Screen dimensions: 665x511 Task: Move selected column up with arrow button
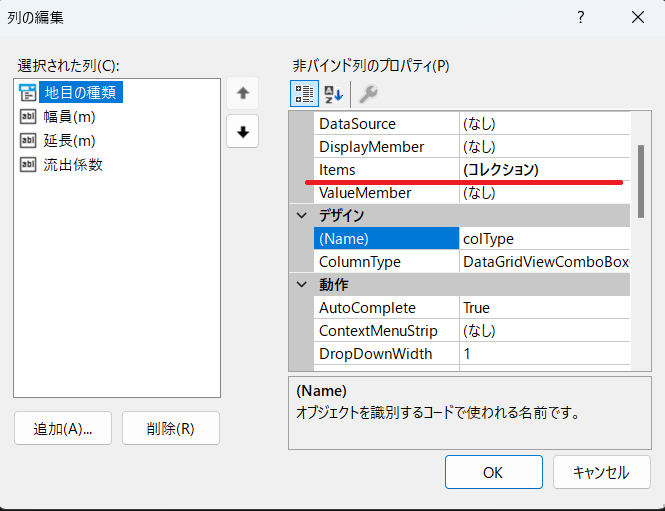click(242, 94)
